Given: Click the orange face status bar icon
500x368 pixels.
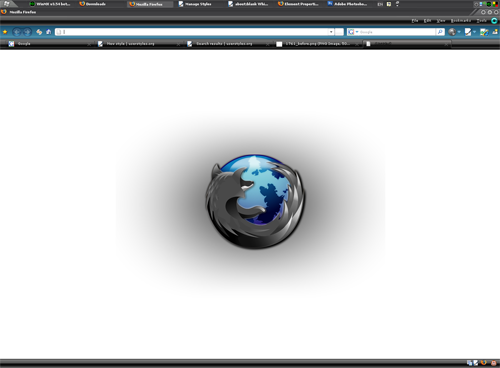Looking at the screenshot, I should [493, 363].
